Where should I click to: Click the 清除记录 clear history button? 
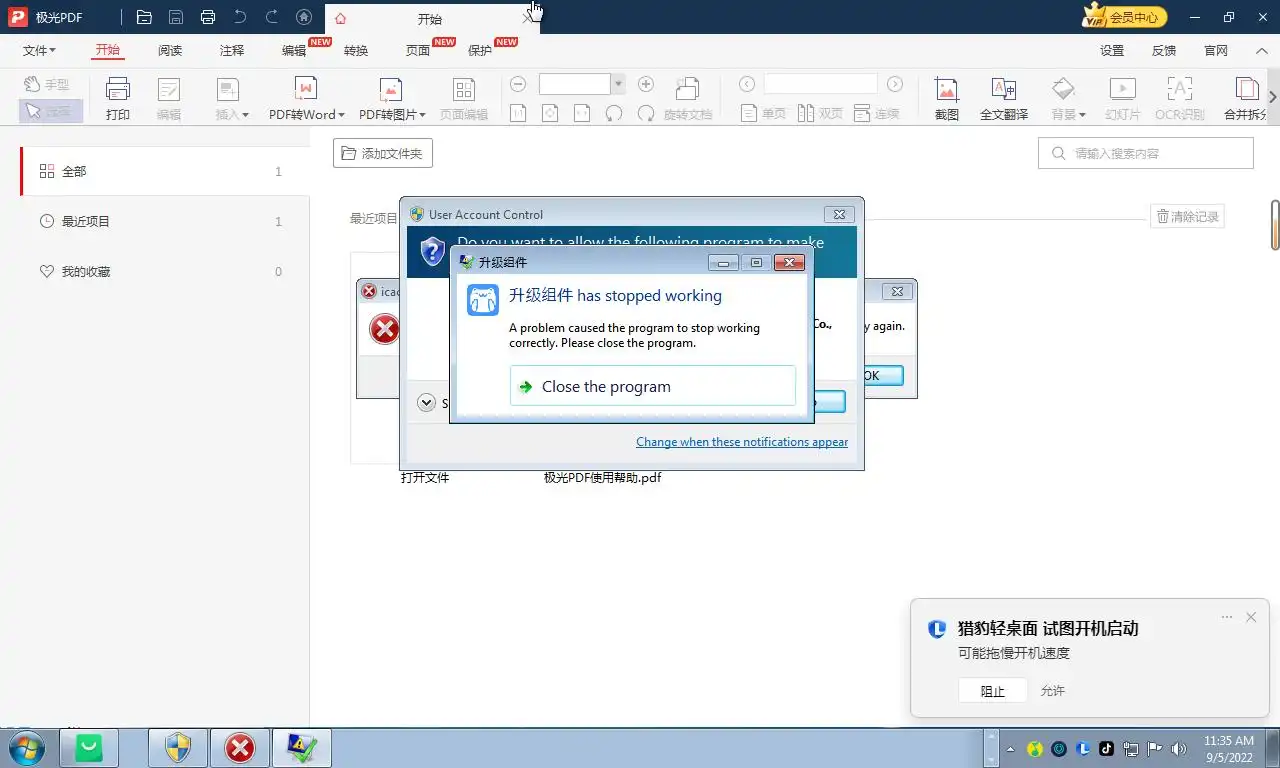pyautogui.click(x=1187, y=216)
